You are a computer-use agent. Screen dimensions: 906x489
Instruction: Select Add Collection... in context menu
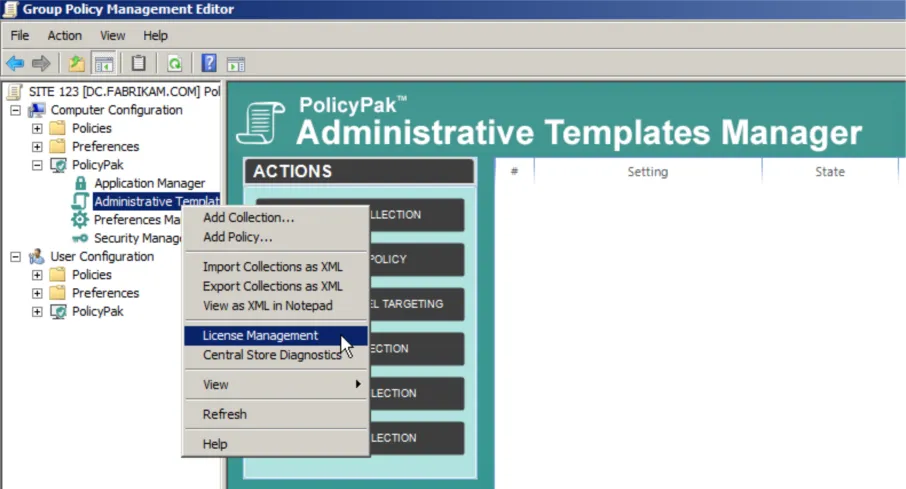248,218
